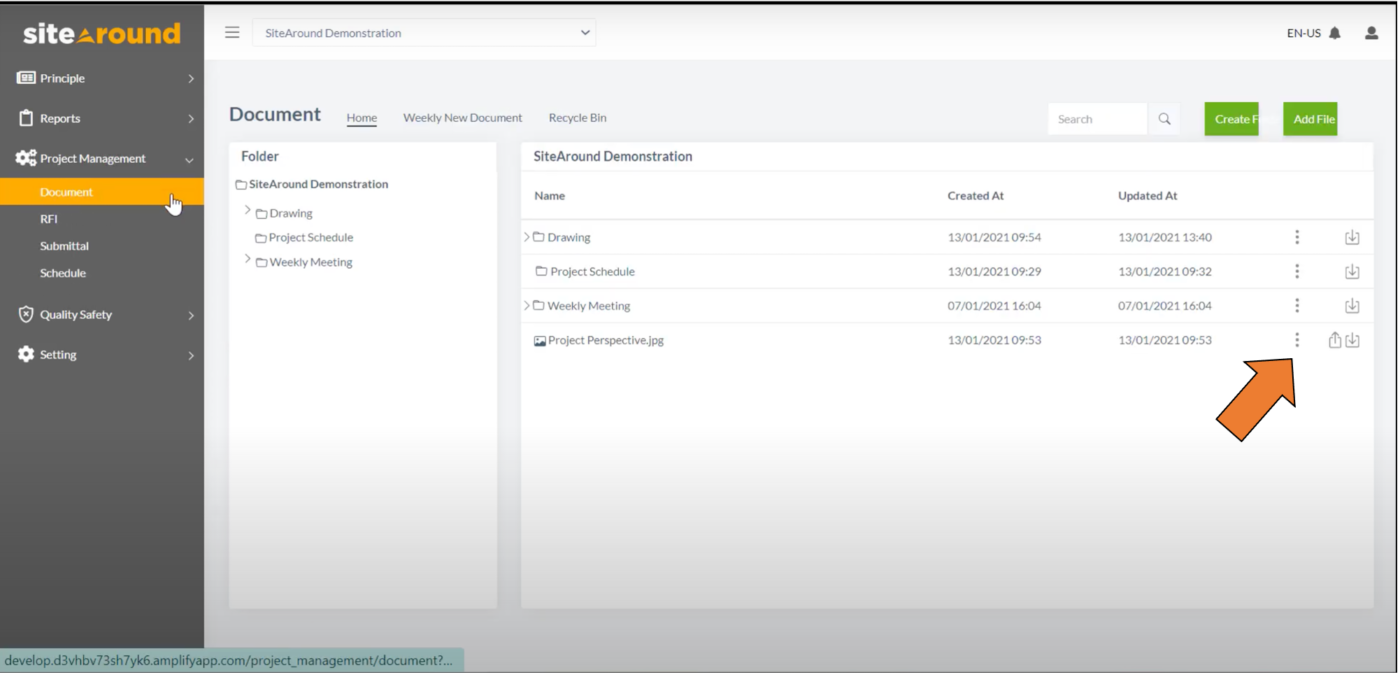Expand the Drawing folder in the tree
The image size is (1400, 673).
click(x=247, y=212)
